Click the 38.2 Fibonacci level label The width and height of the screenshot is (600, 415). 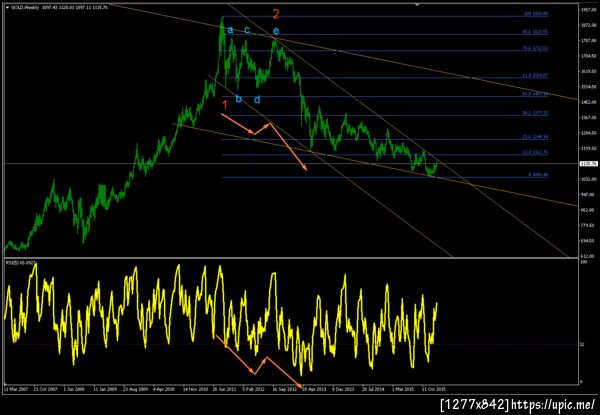[x=535, y=113]
